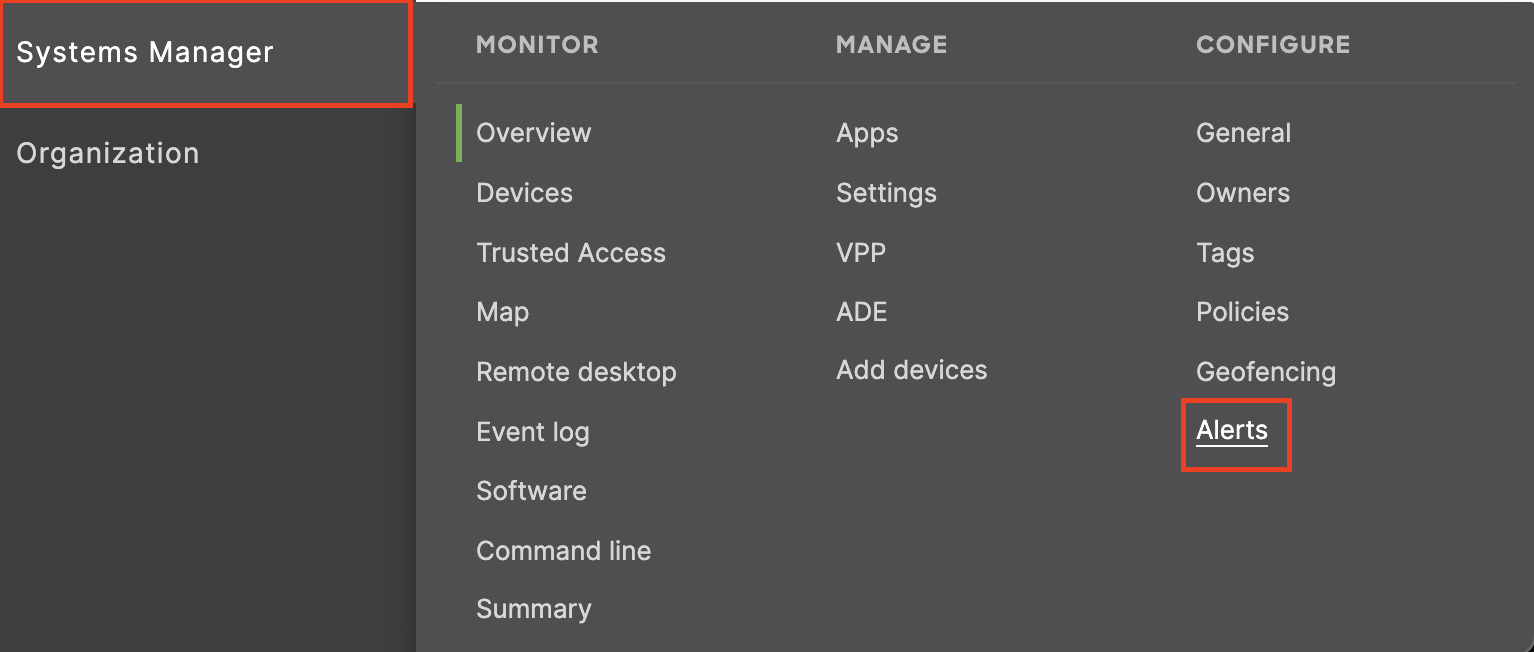Screen dimensions: 1534x652
Task: Open the Overview page
Action: (x=533, y=133)
